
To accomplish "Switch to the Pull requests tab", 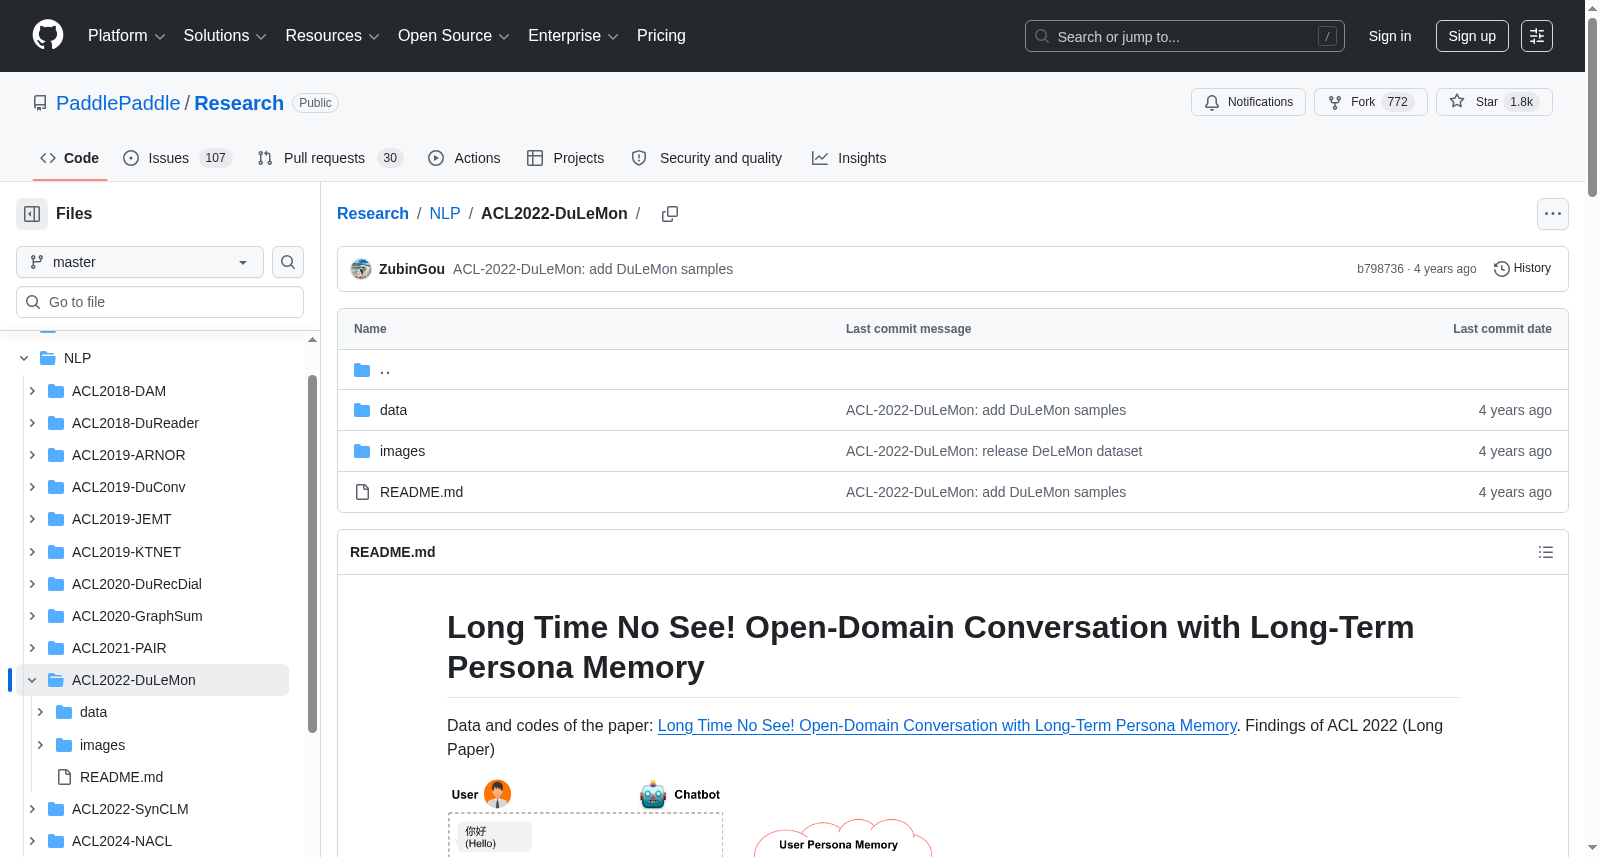I will point(329,158).
